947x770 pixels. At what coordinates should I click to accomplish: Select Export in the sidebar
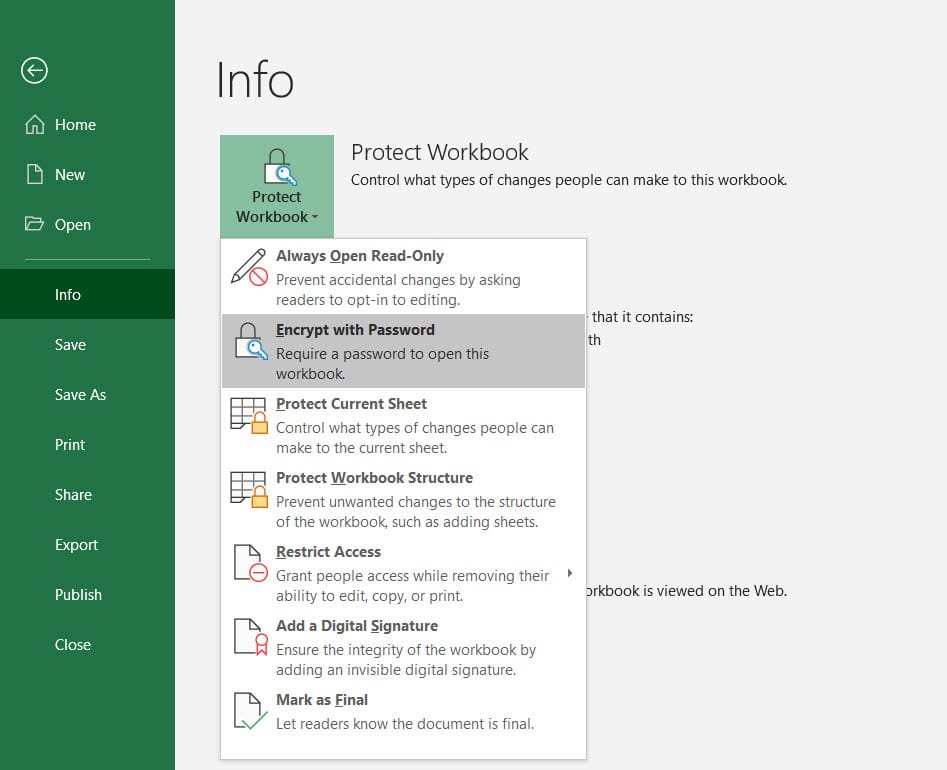click(x=76, y=544)
